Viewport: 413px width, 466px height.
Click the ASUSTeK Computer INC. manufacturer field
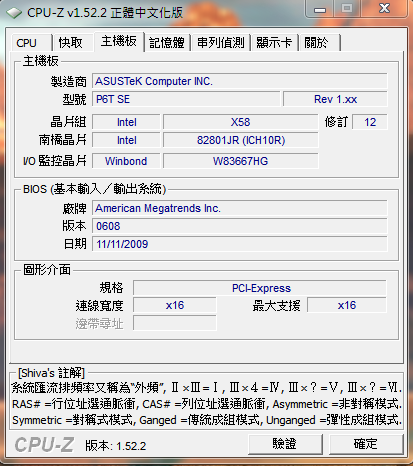click(240, 81)
